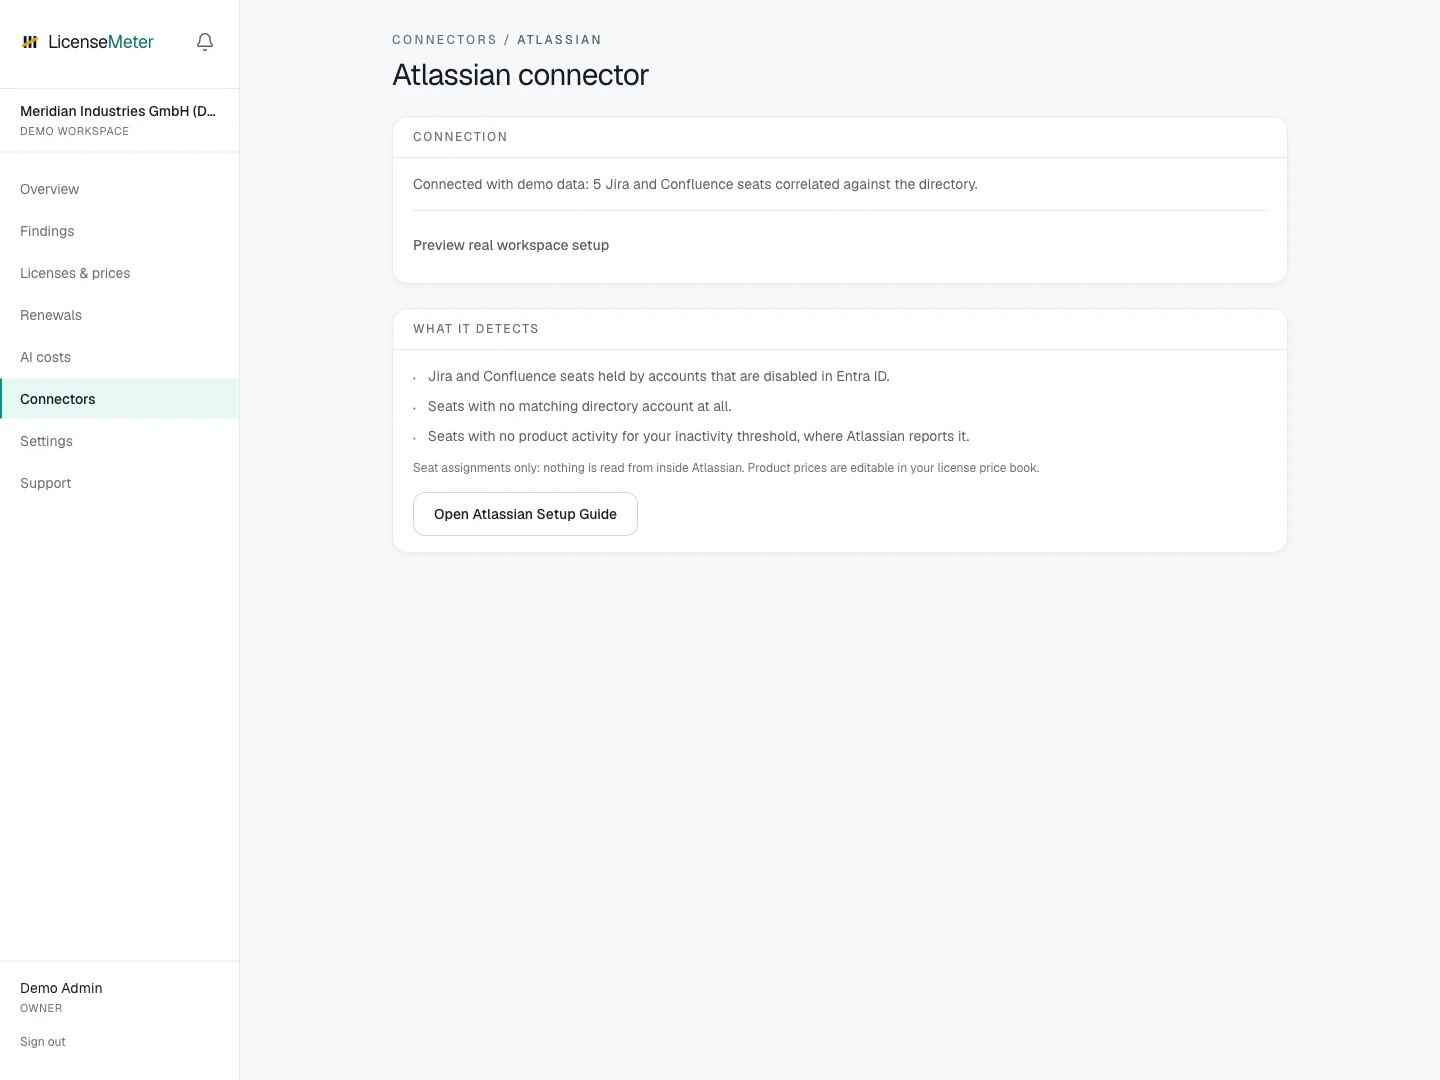1440x1080 pixels.
Task: Click the Atlassian connector heading
Action: [x=520, y=75]
